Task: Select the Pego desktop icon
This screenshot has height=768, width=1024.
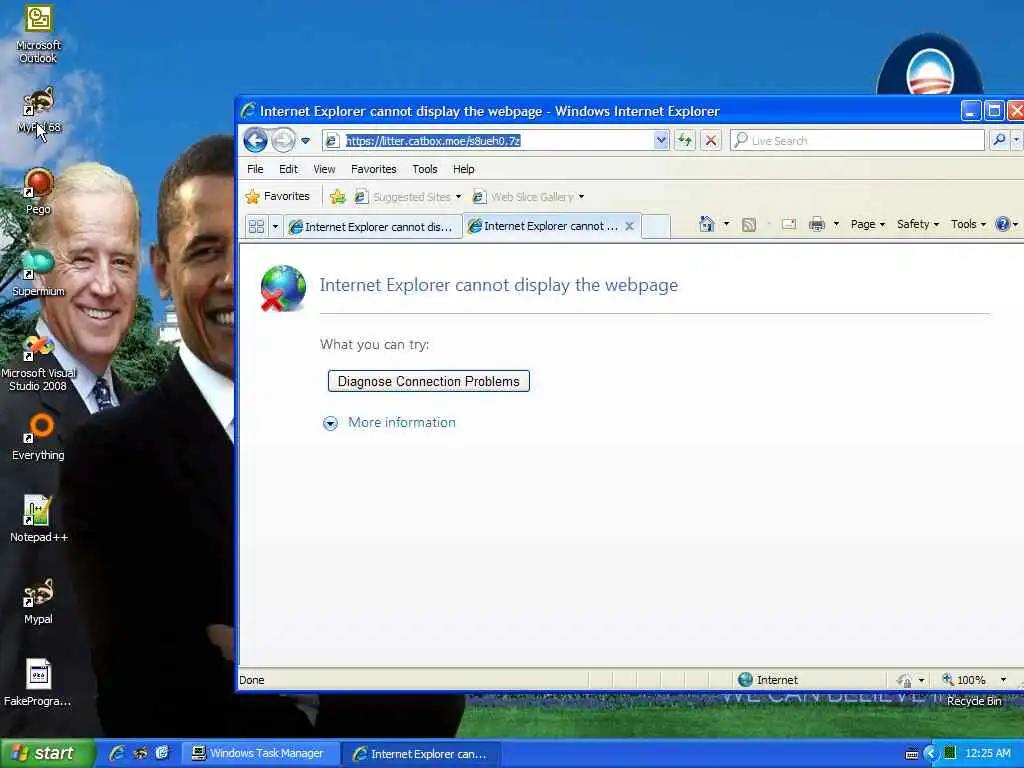Action: 38,191
